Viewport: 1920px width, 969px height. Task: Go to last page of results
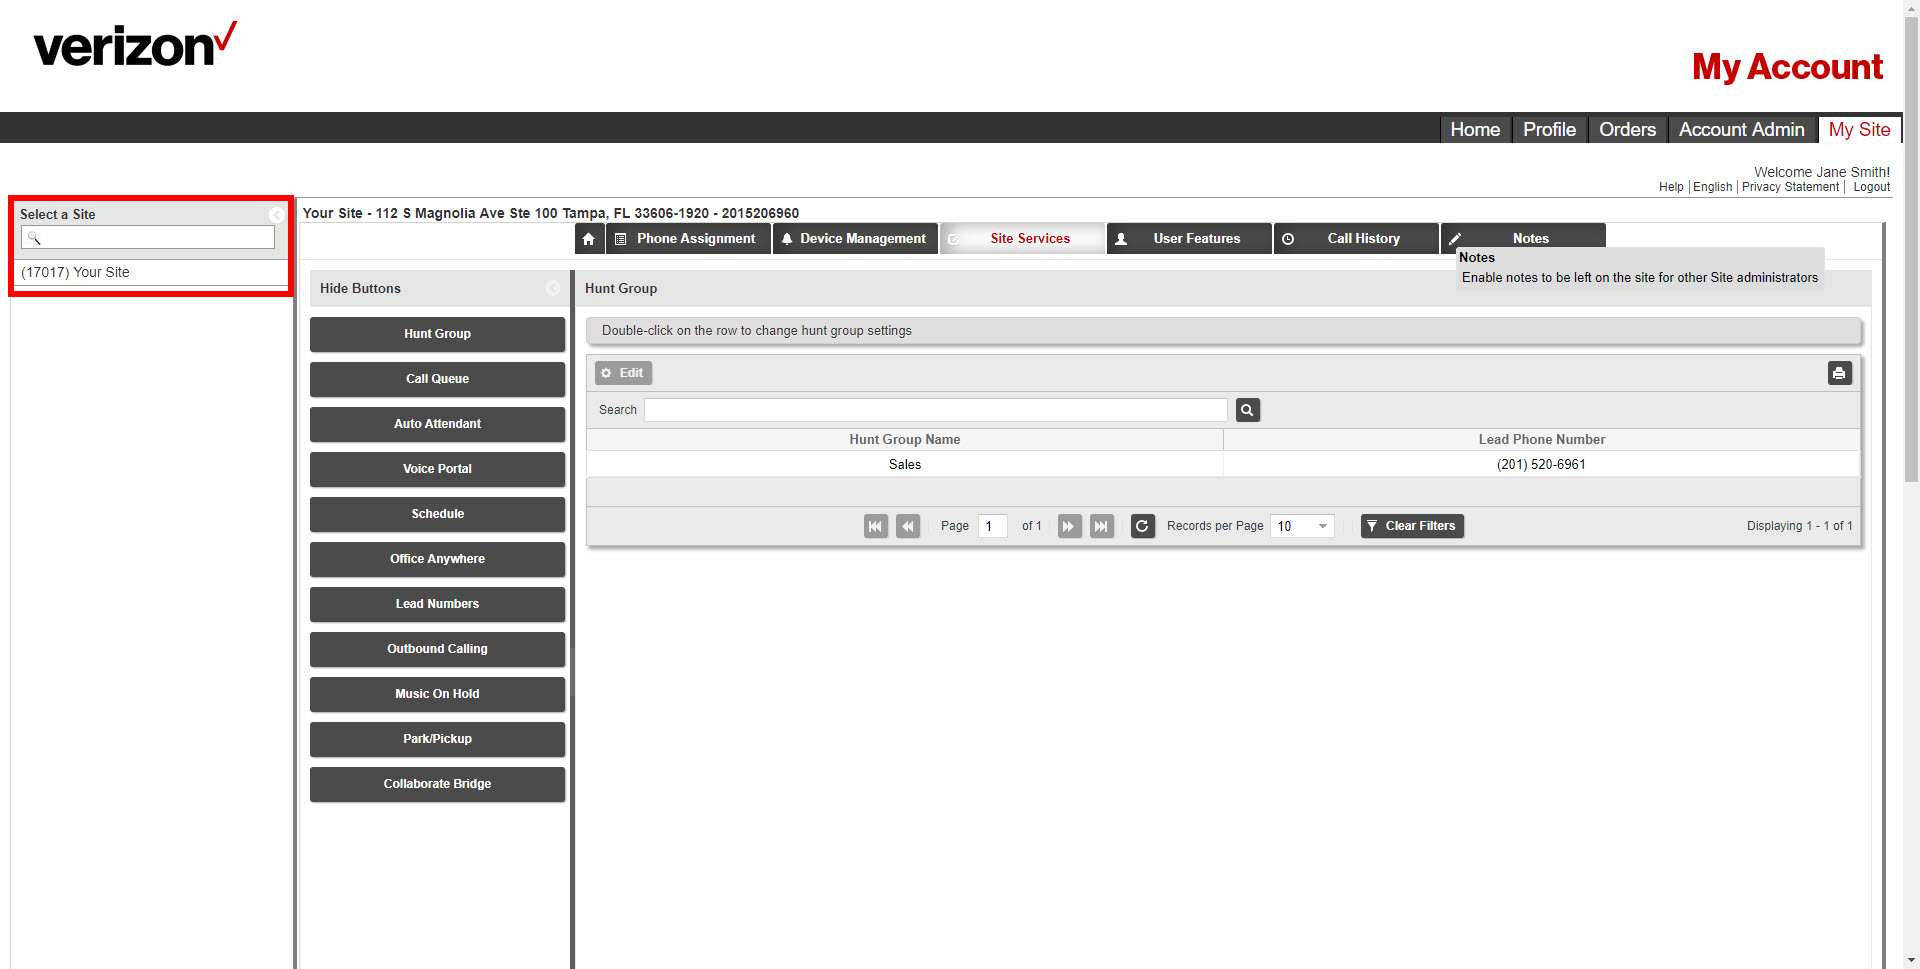[x=1101, y=526]
